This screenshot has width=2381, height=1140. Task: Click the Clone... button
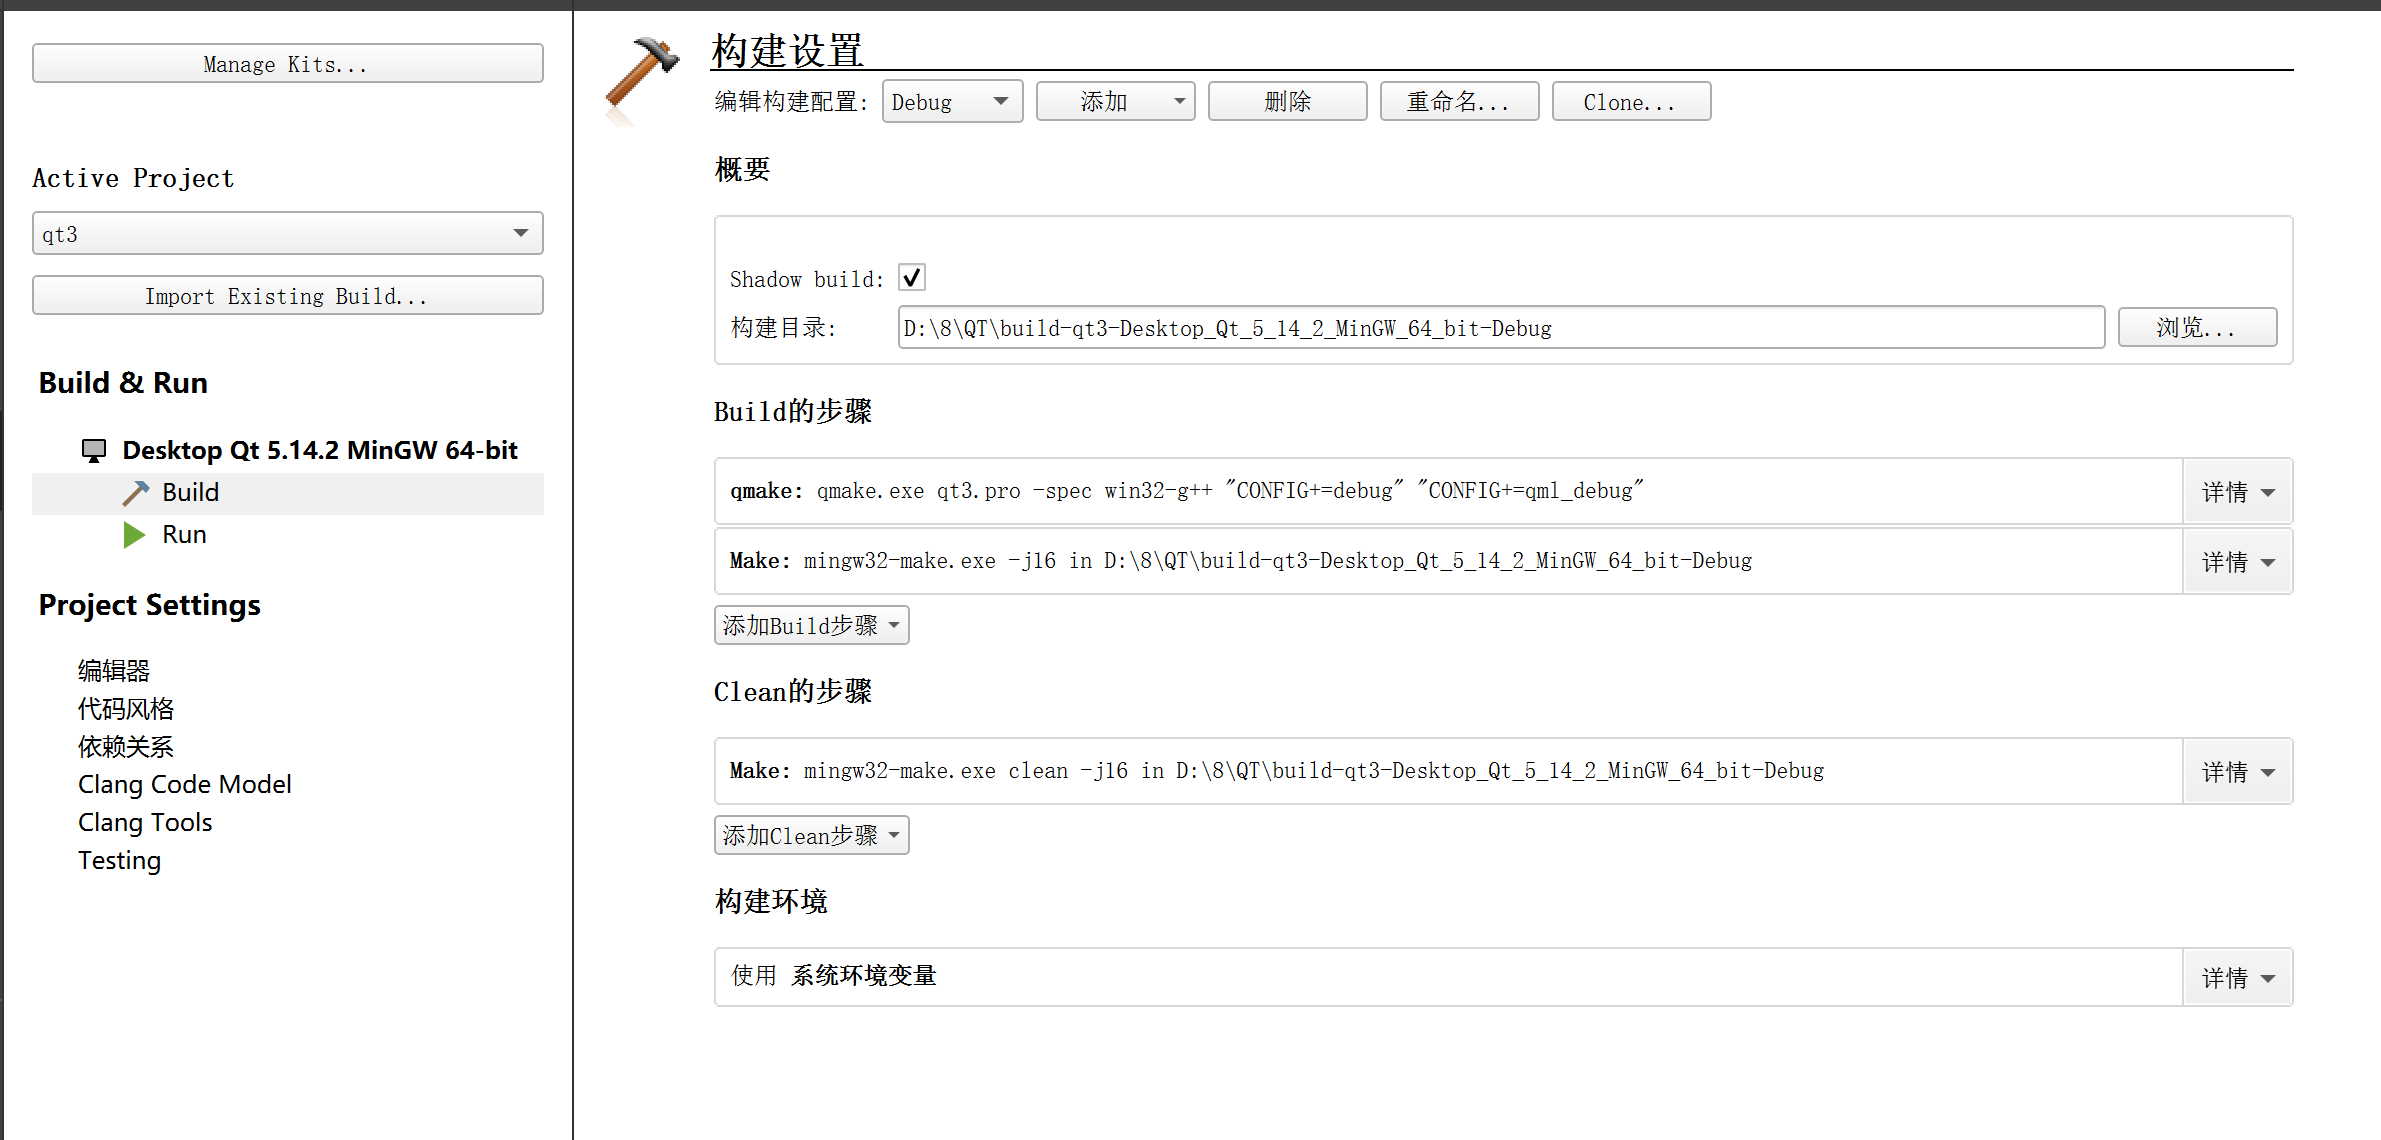tap(1630, 102)
